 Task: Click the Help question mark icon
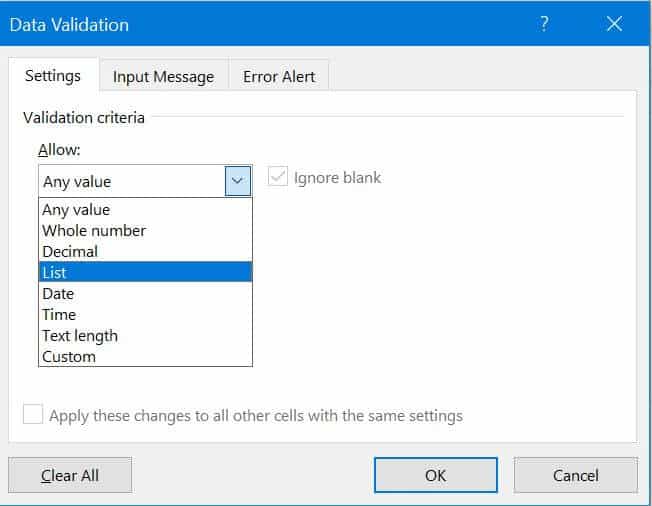coord(544,24)
